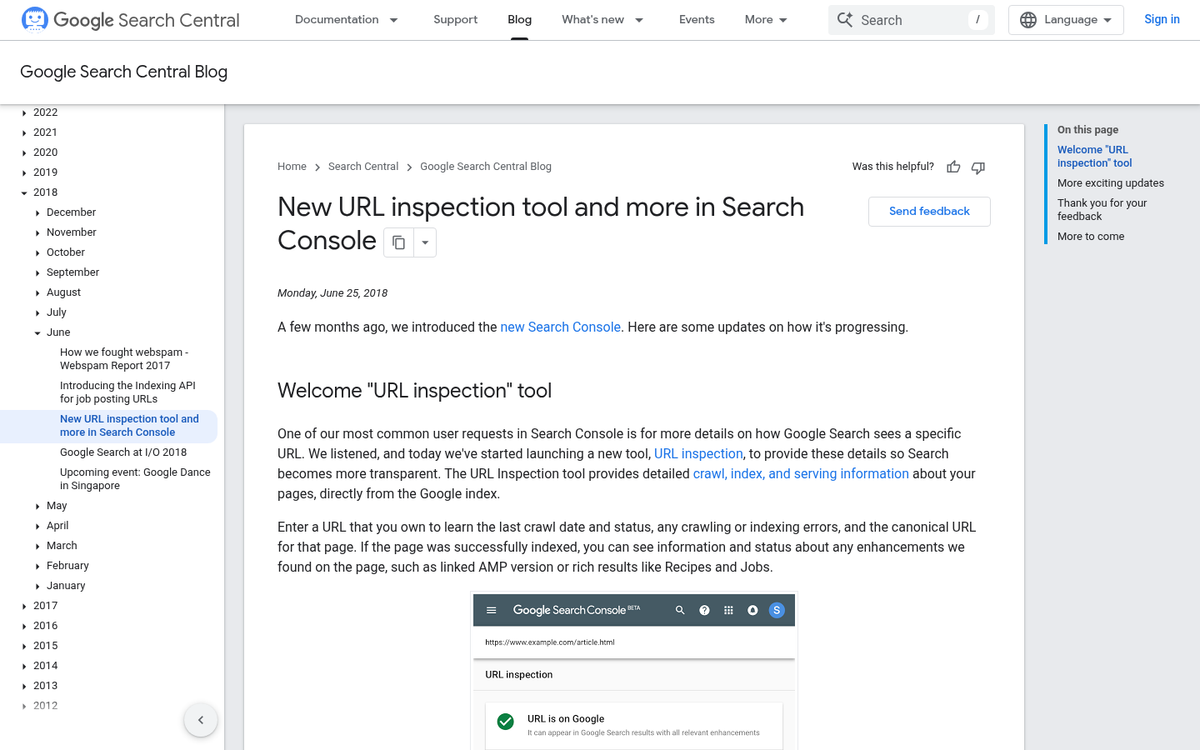Click Sign in at the top right
The width and height of the screenshot is (1200, 750).
tap(1161, 19)
